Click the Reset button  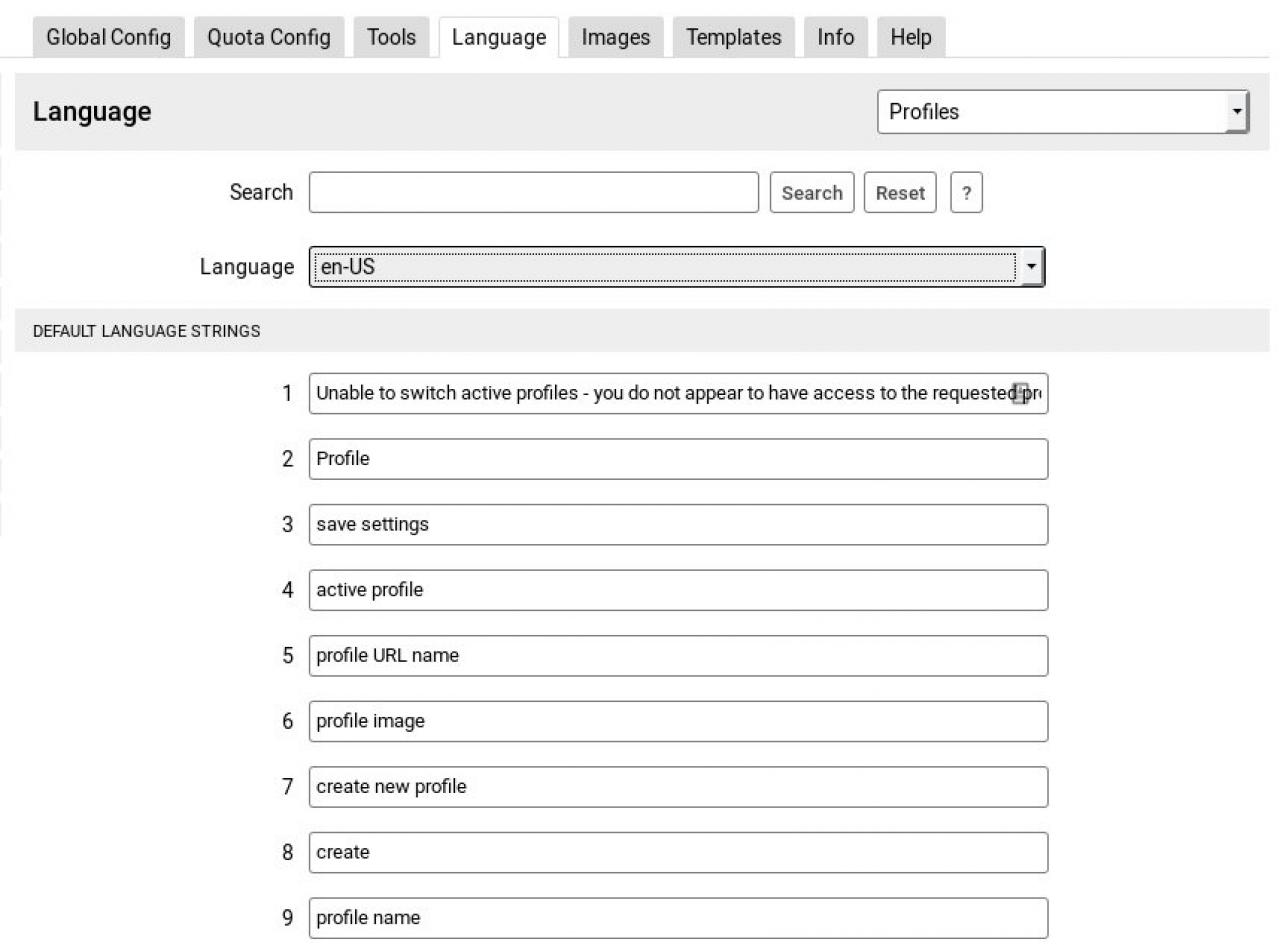(899, 193)
